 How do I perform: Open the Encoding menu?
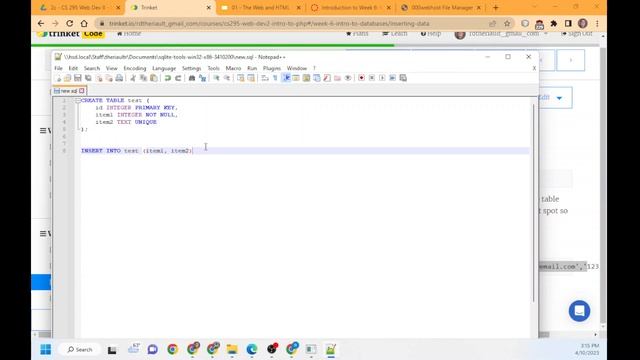[135, 68]
